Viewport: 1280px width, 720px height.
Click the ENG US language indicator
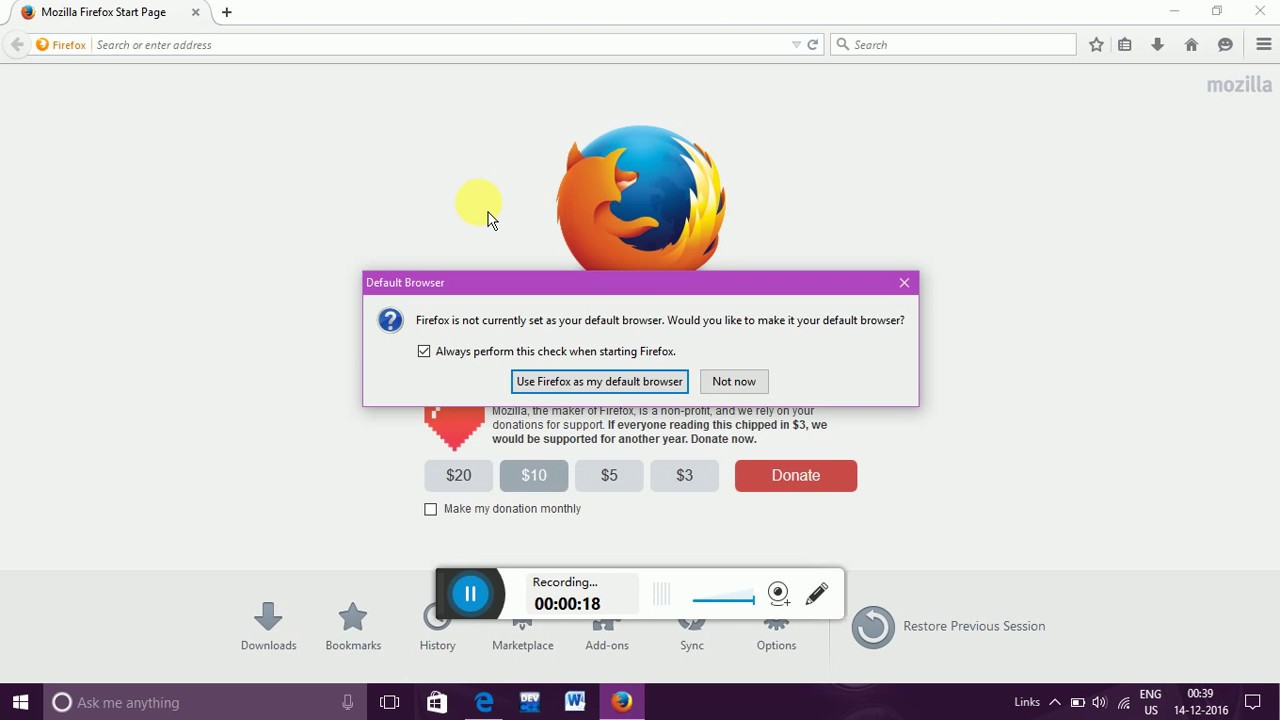1151,702
